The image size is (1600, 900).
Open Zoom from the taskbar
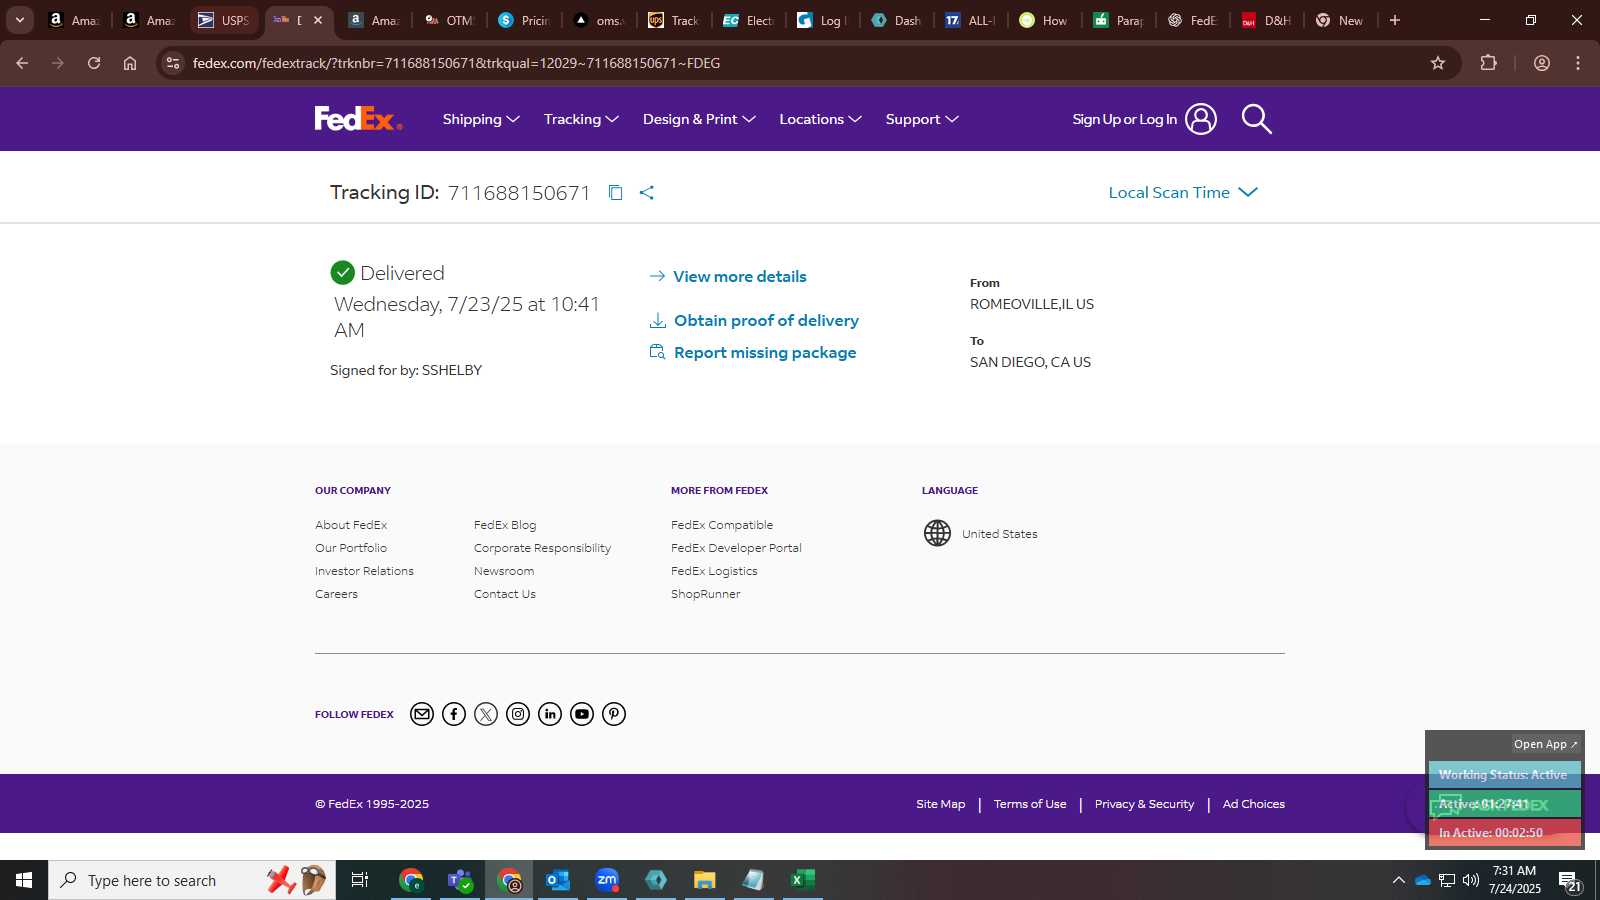tap(607, 880)
